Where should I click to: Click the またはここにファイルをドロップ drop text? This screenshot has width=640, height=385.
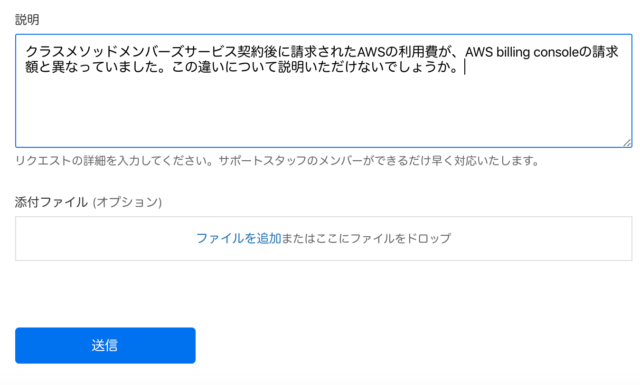tap(366, 238)
